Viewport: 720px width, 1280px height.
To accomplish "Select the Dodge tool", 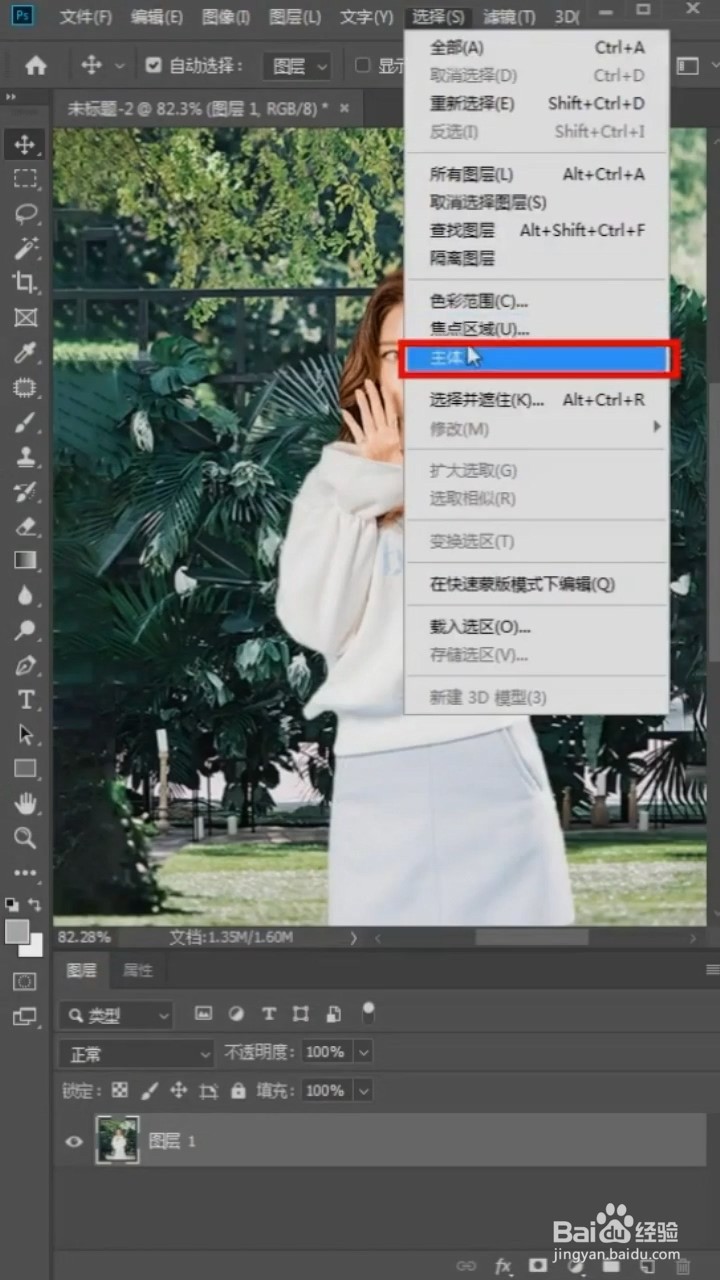I will pyautogui.click(x=25, y=630).
